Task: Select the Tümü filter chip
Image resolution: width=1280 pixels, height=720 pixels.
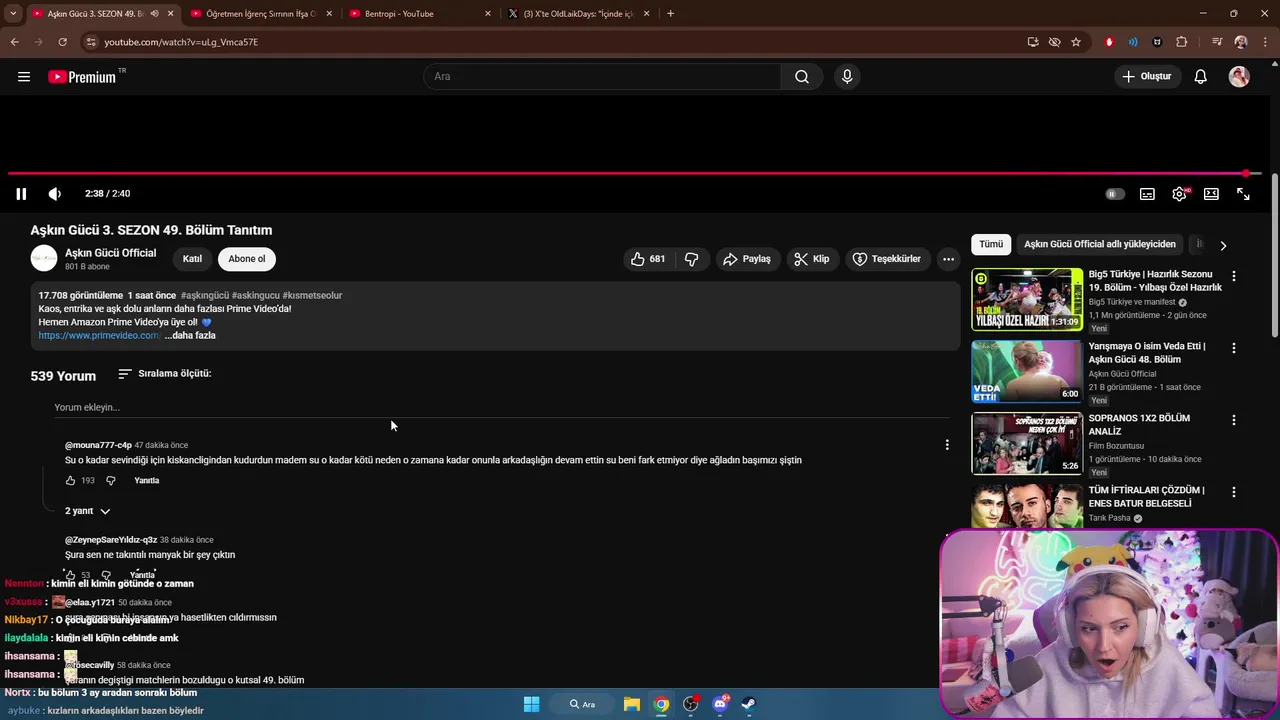Action: [x=991, y=244]
